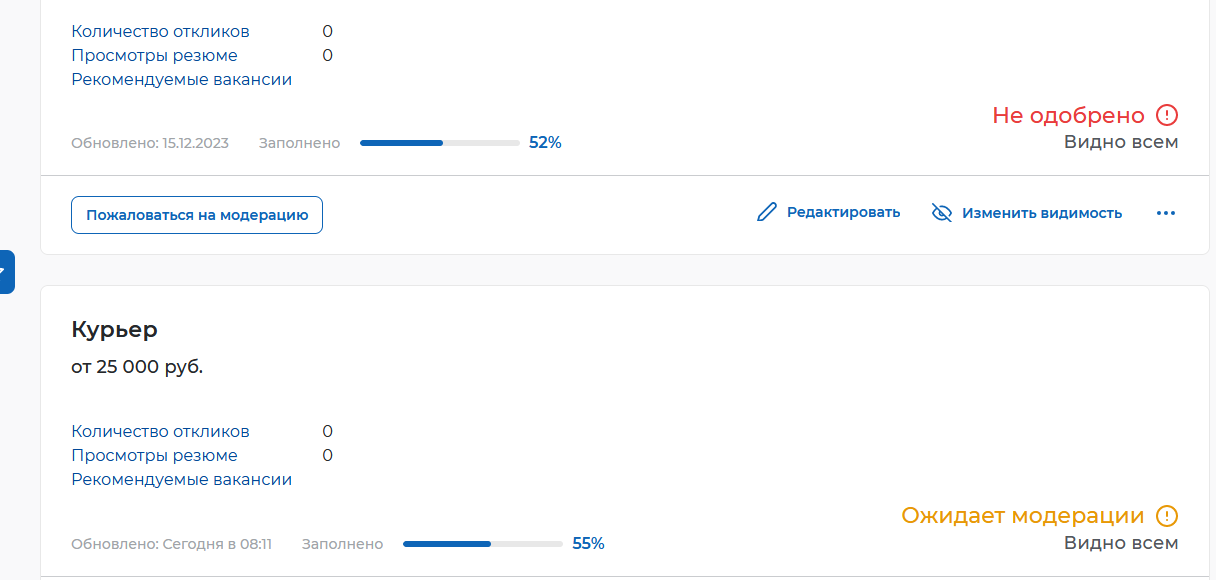Open Просмотры резюме for the Курьер resume
Viewport: 1216px width, 580px height.
pyautogui.click(x=154, y=455)
